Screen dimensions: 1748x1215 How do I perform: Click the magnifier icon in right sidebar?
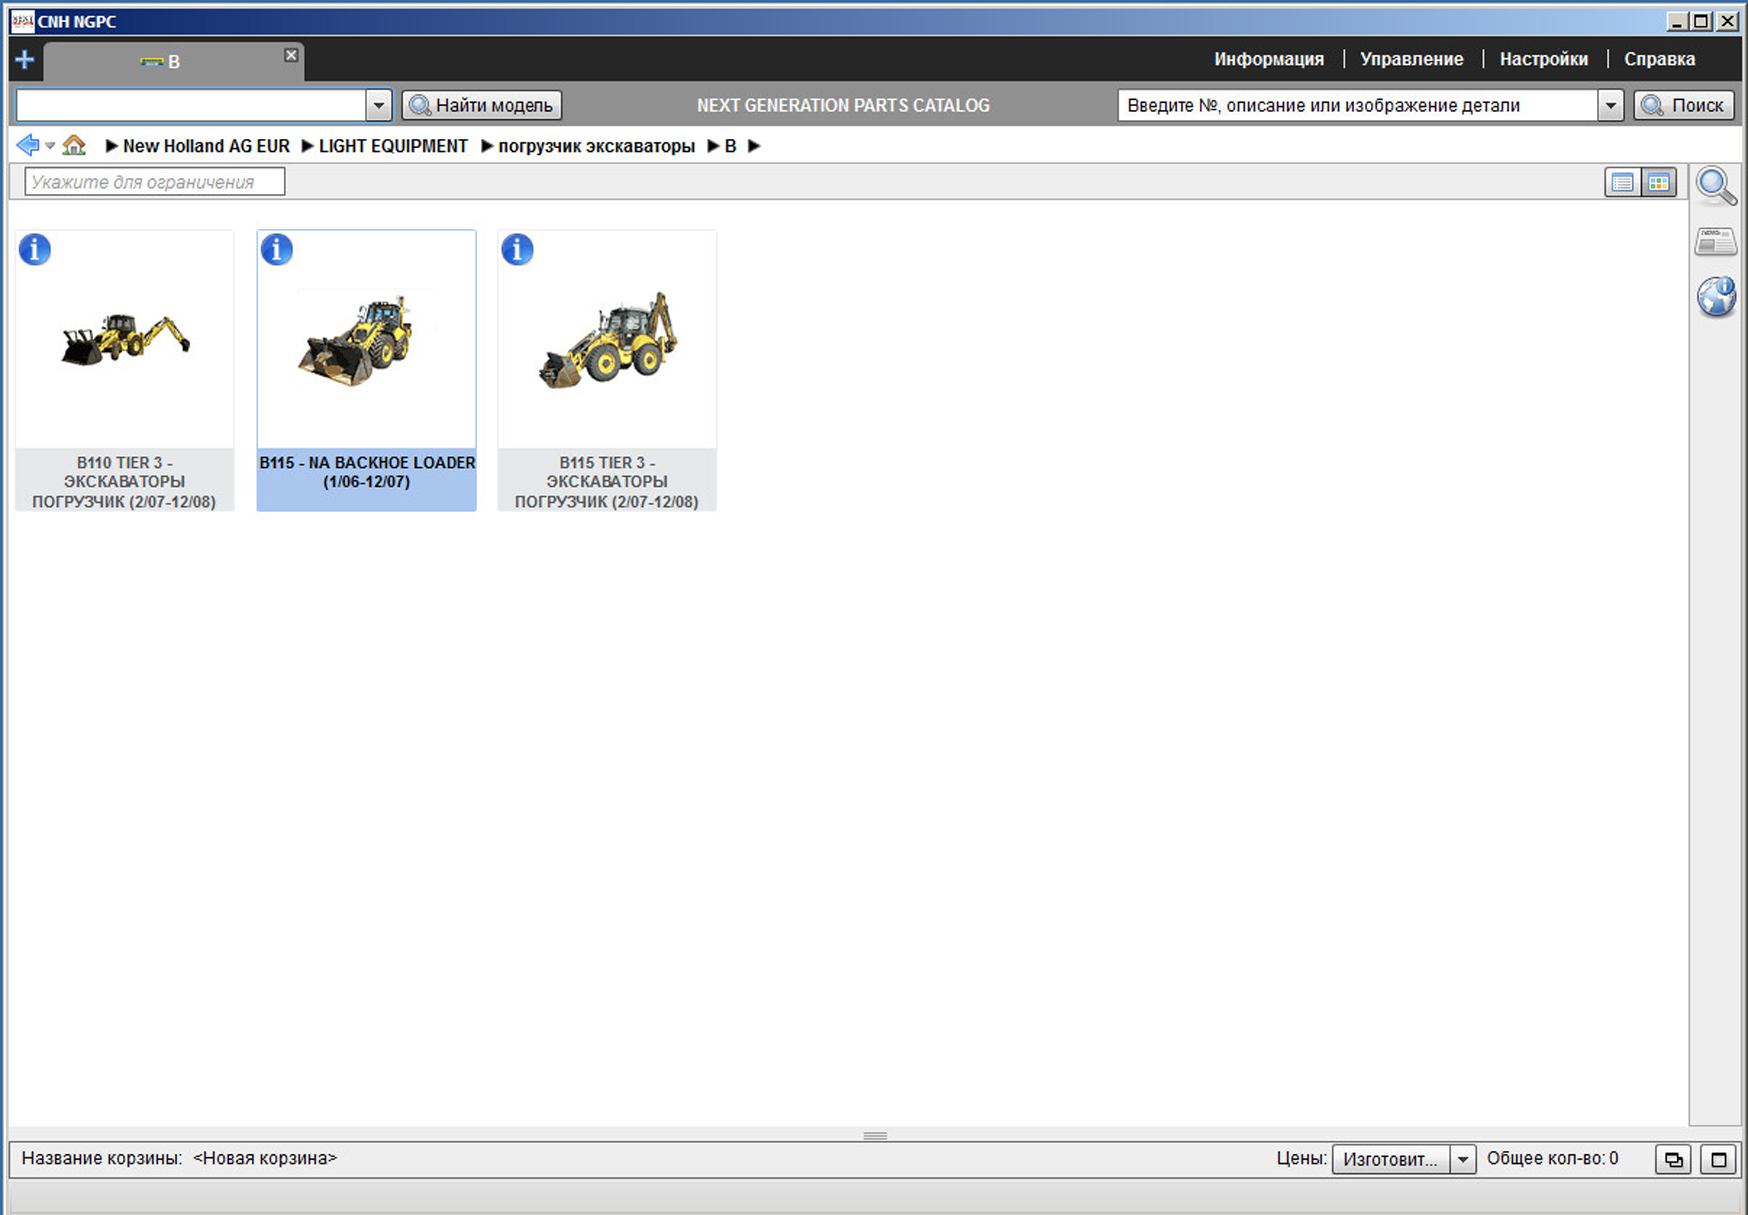pyautogui.click(x=1716, y=186)
